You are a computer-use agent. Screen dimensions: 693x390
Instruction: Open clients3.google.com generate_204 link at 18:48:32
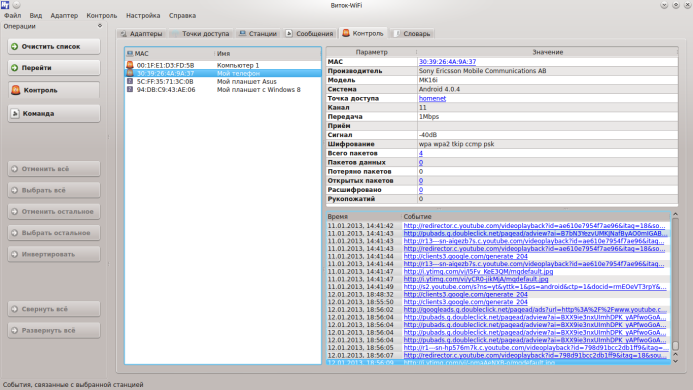point(465,294)
